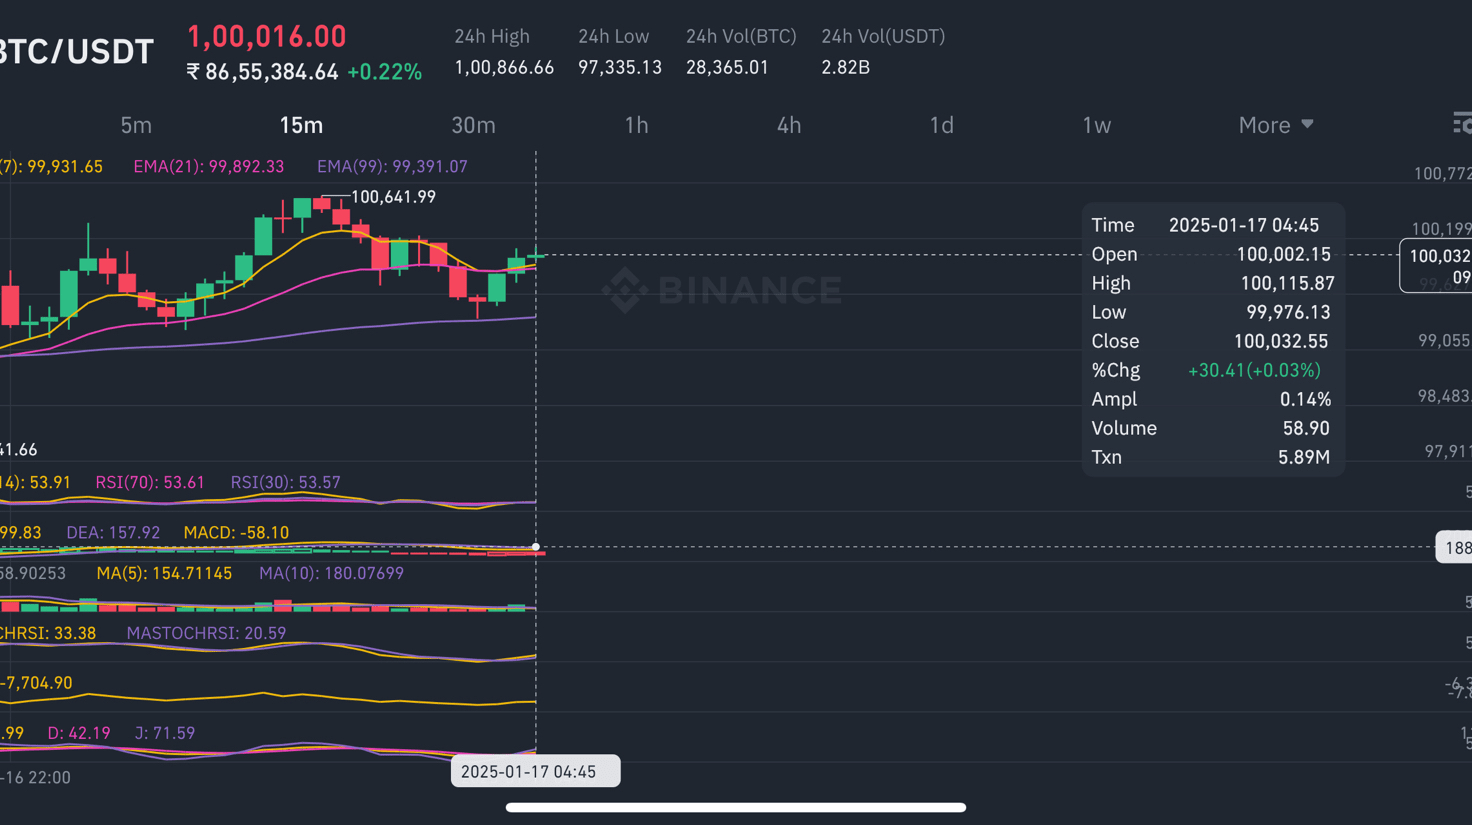Choose the 1d timeframe tab
This screenshot has height=825, width=1472.
coord(941,125)
